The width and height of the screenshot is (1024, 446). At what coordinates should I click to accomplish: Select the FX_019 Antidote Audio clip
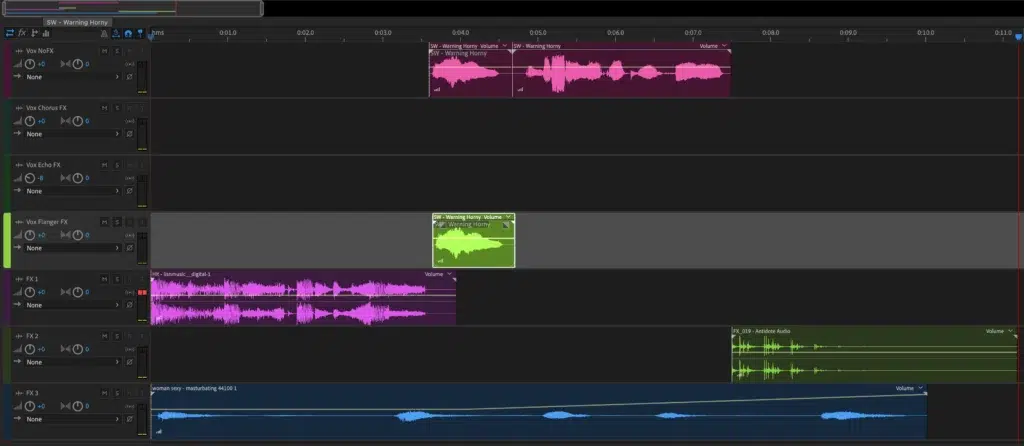click(x=874, y=355)
